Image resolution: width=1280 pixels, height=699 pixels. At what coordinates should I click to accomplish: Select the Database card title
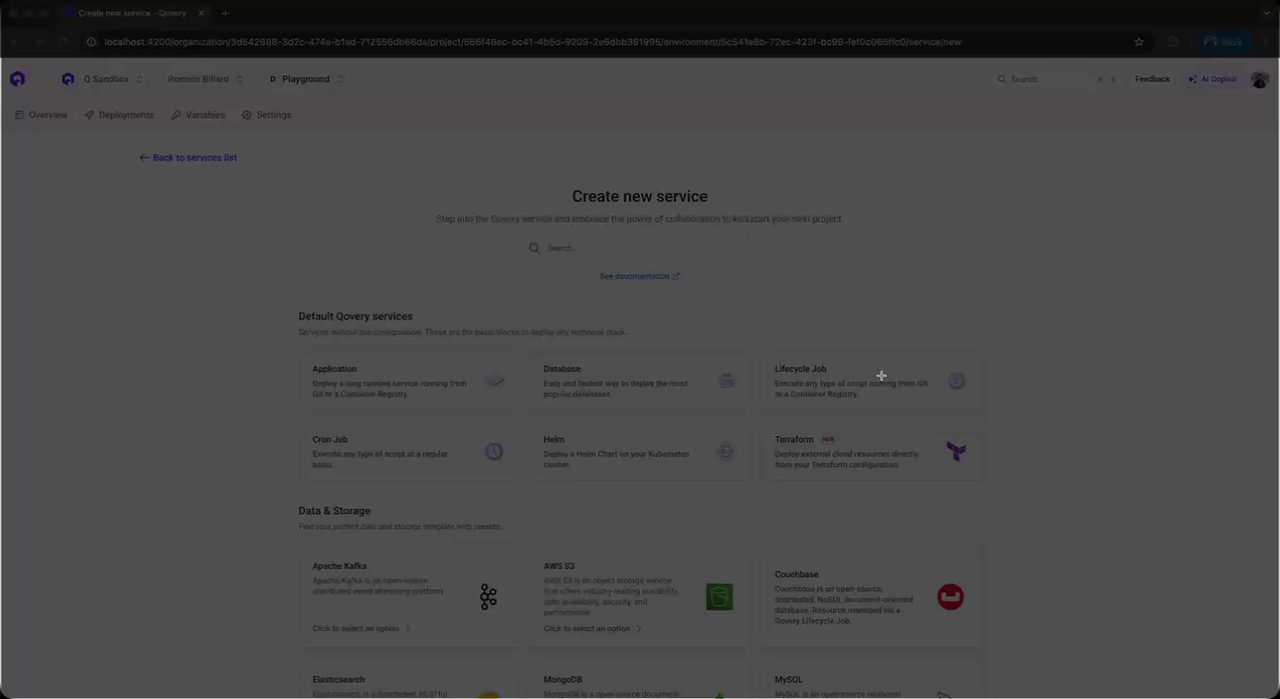click(562, 369)
